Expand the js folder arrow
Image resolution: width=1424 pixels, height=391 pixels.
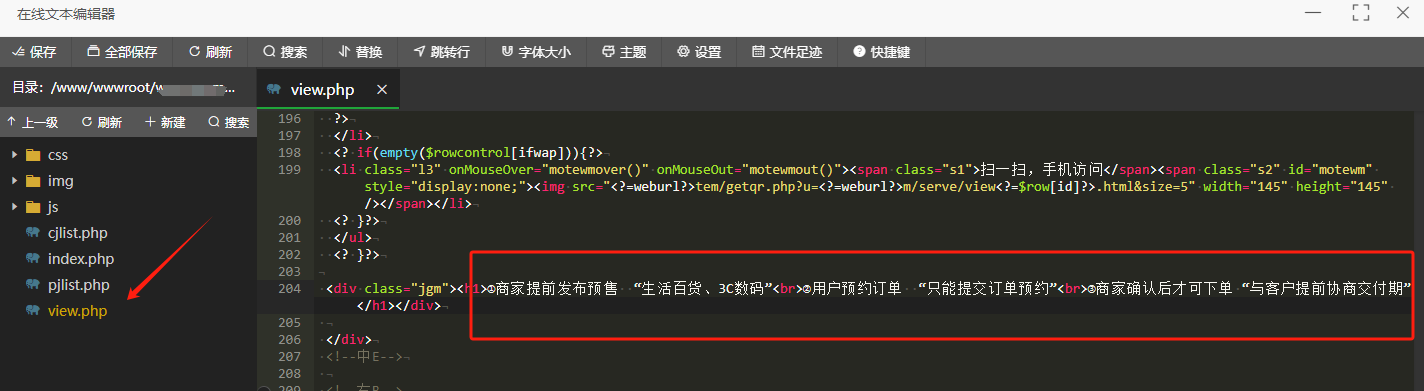click(14, 207)
